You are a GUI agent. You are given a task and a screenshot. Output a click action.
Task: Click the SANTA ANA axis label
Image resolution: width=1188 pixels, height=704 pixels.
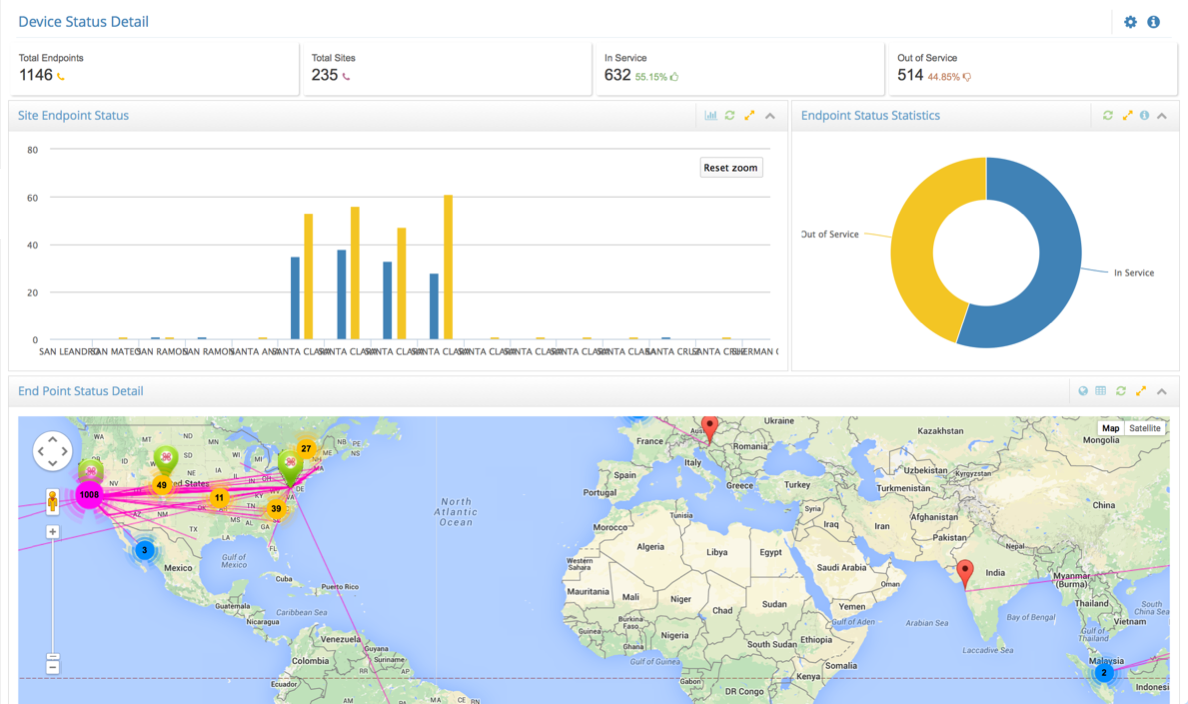coord(255,352)
